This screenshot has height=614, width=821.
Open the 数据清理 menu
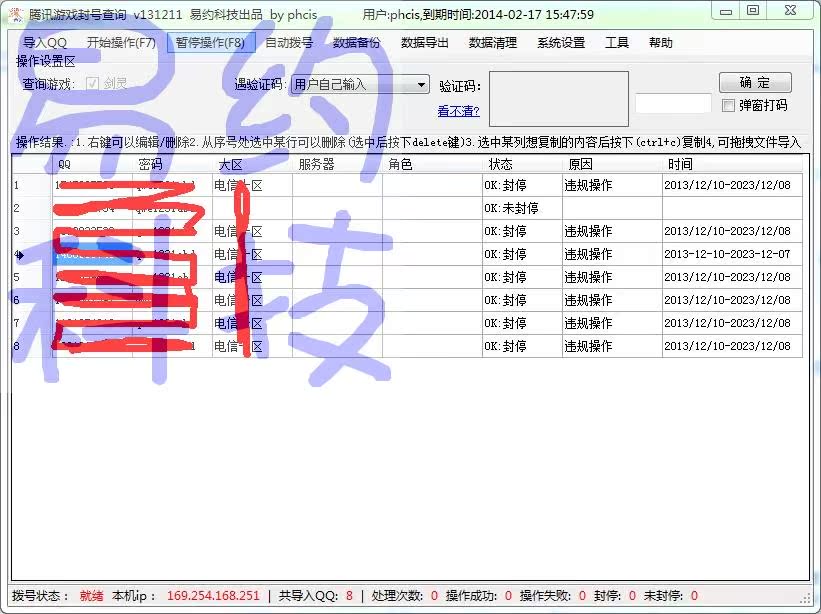point(493,43)
